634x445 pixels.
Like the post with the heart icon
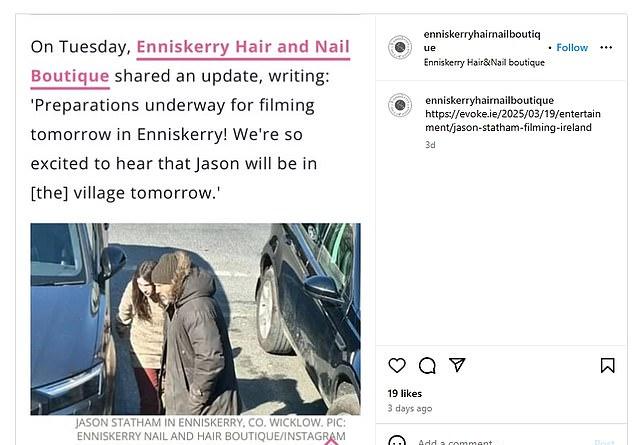397,365
